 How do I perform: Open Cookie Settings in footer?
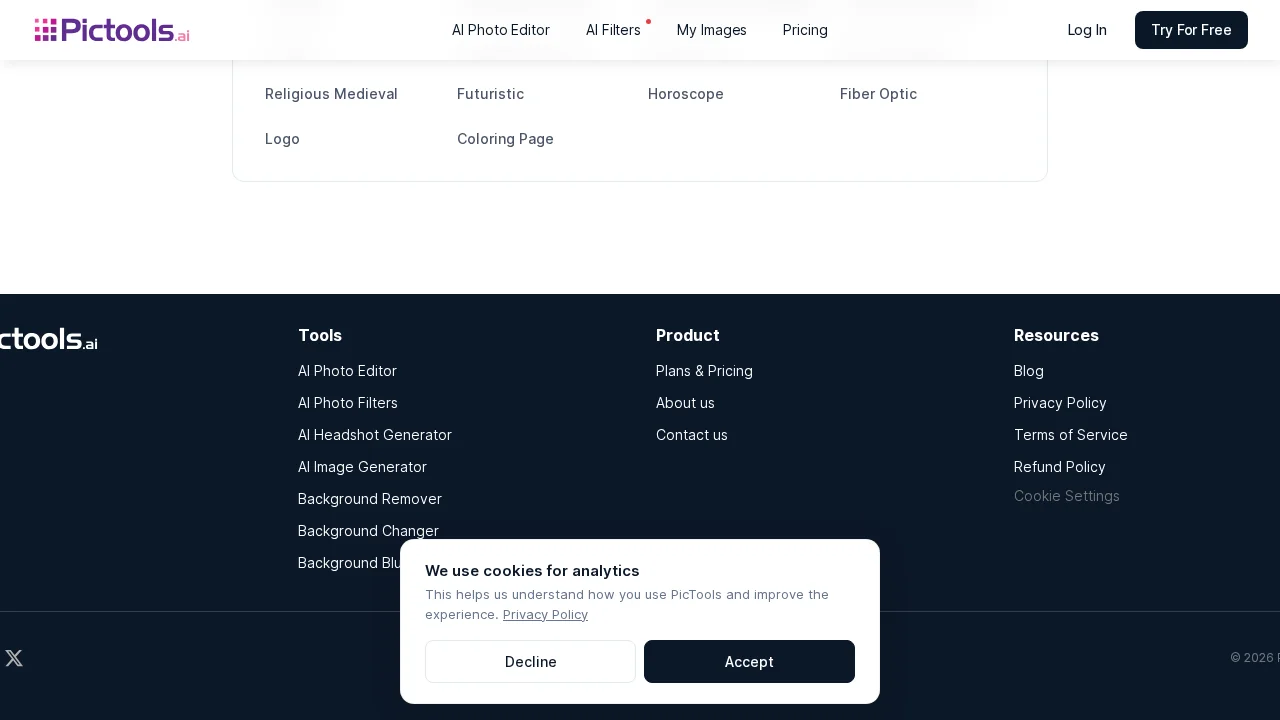tap(1066, 496)
